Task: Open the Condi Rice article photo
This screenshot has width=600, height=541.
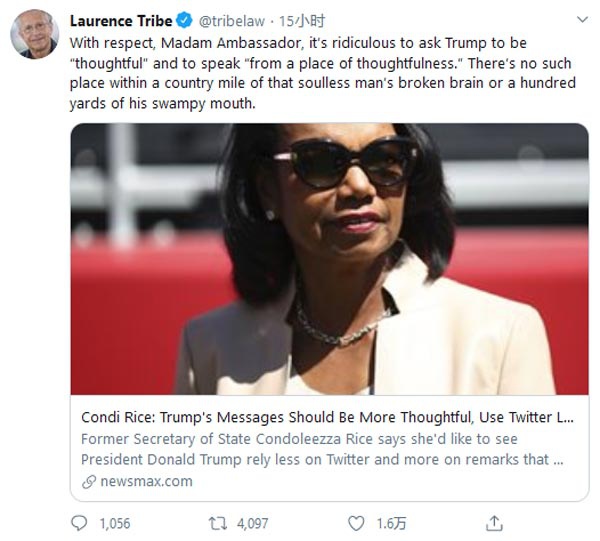Action: [329, 258]
